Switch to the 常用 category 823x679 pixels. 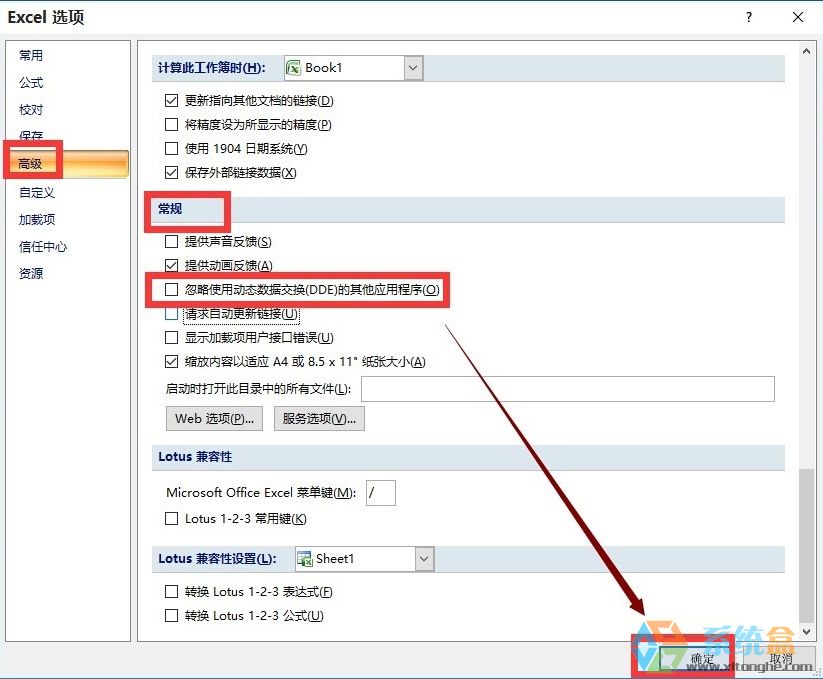coord(31,55)
